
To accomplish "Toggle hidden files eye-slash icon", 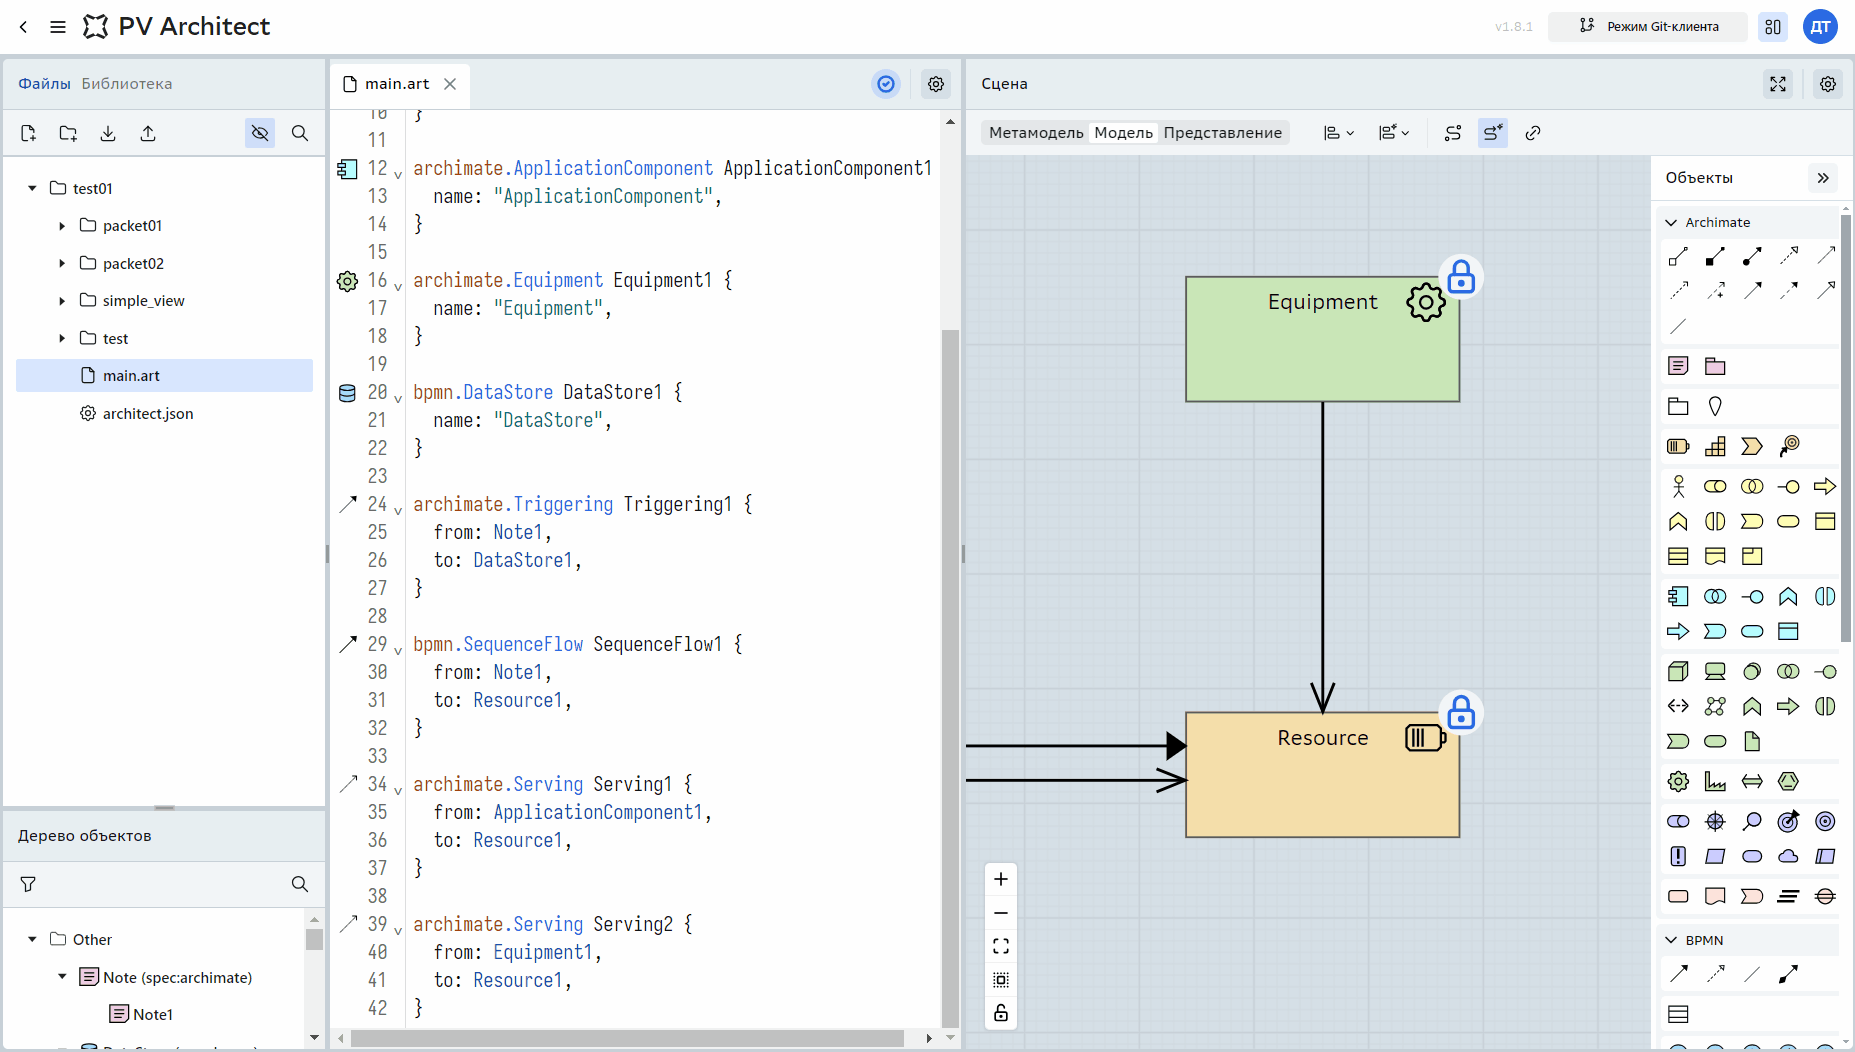I will click(260, 133).
